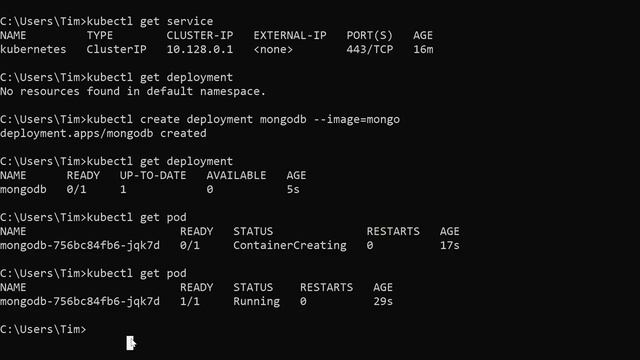Select the EXTERNAL-IP column header
The width and height of the screenshot is (640, 360).
coord(290,36)
